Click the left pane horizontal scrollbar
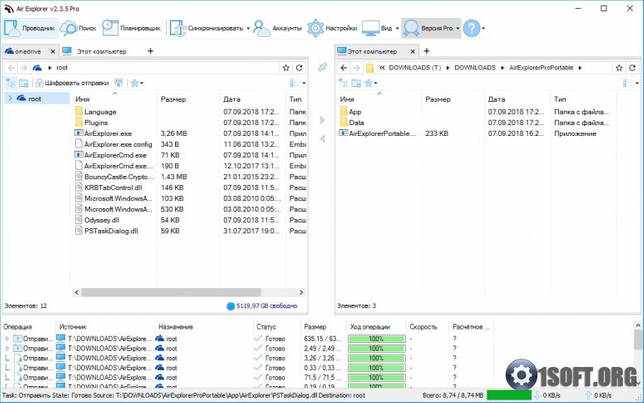Image resolution: width=644 pixels, height=403 pixels. click(x=171, y=292)
